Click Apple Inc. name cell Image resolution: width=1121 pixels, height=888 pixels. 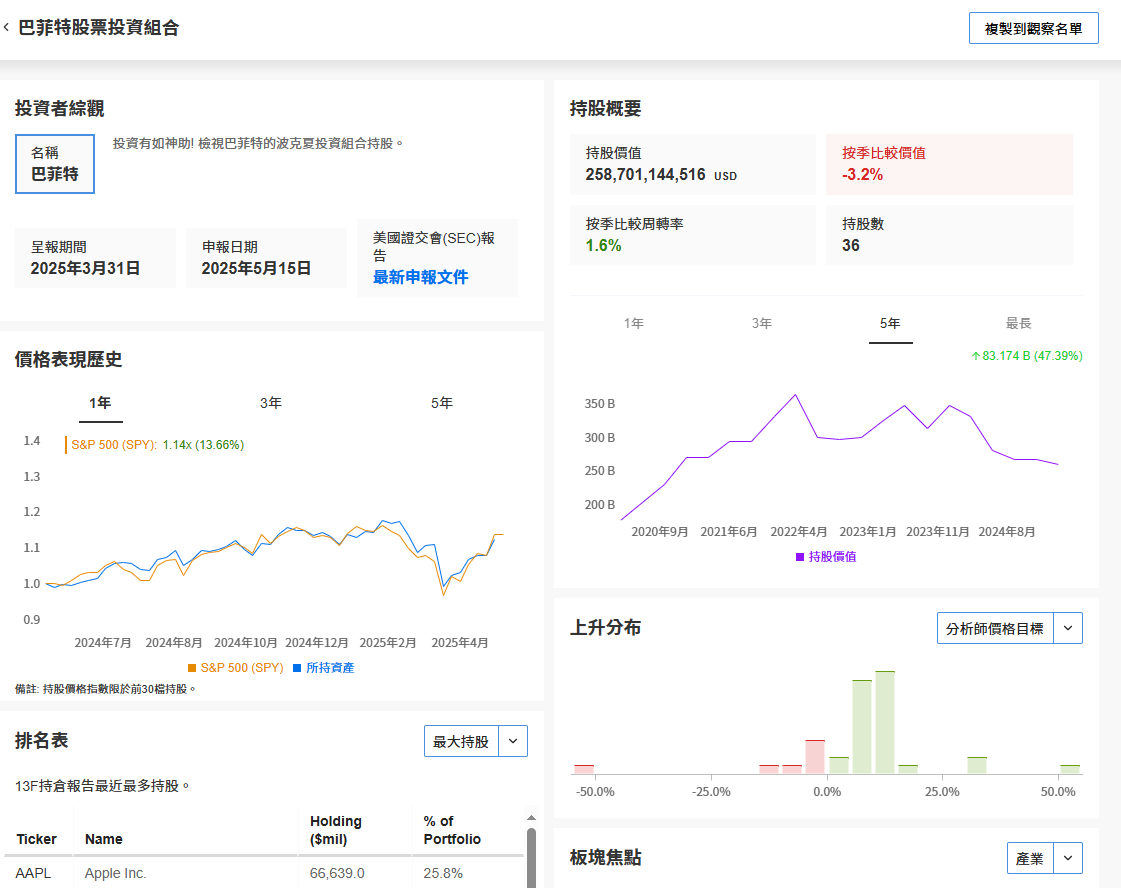[x=116, y=874]
